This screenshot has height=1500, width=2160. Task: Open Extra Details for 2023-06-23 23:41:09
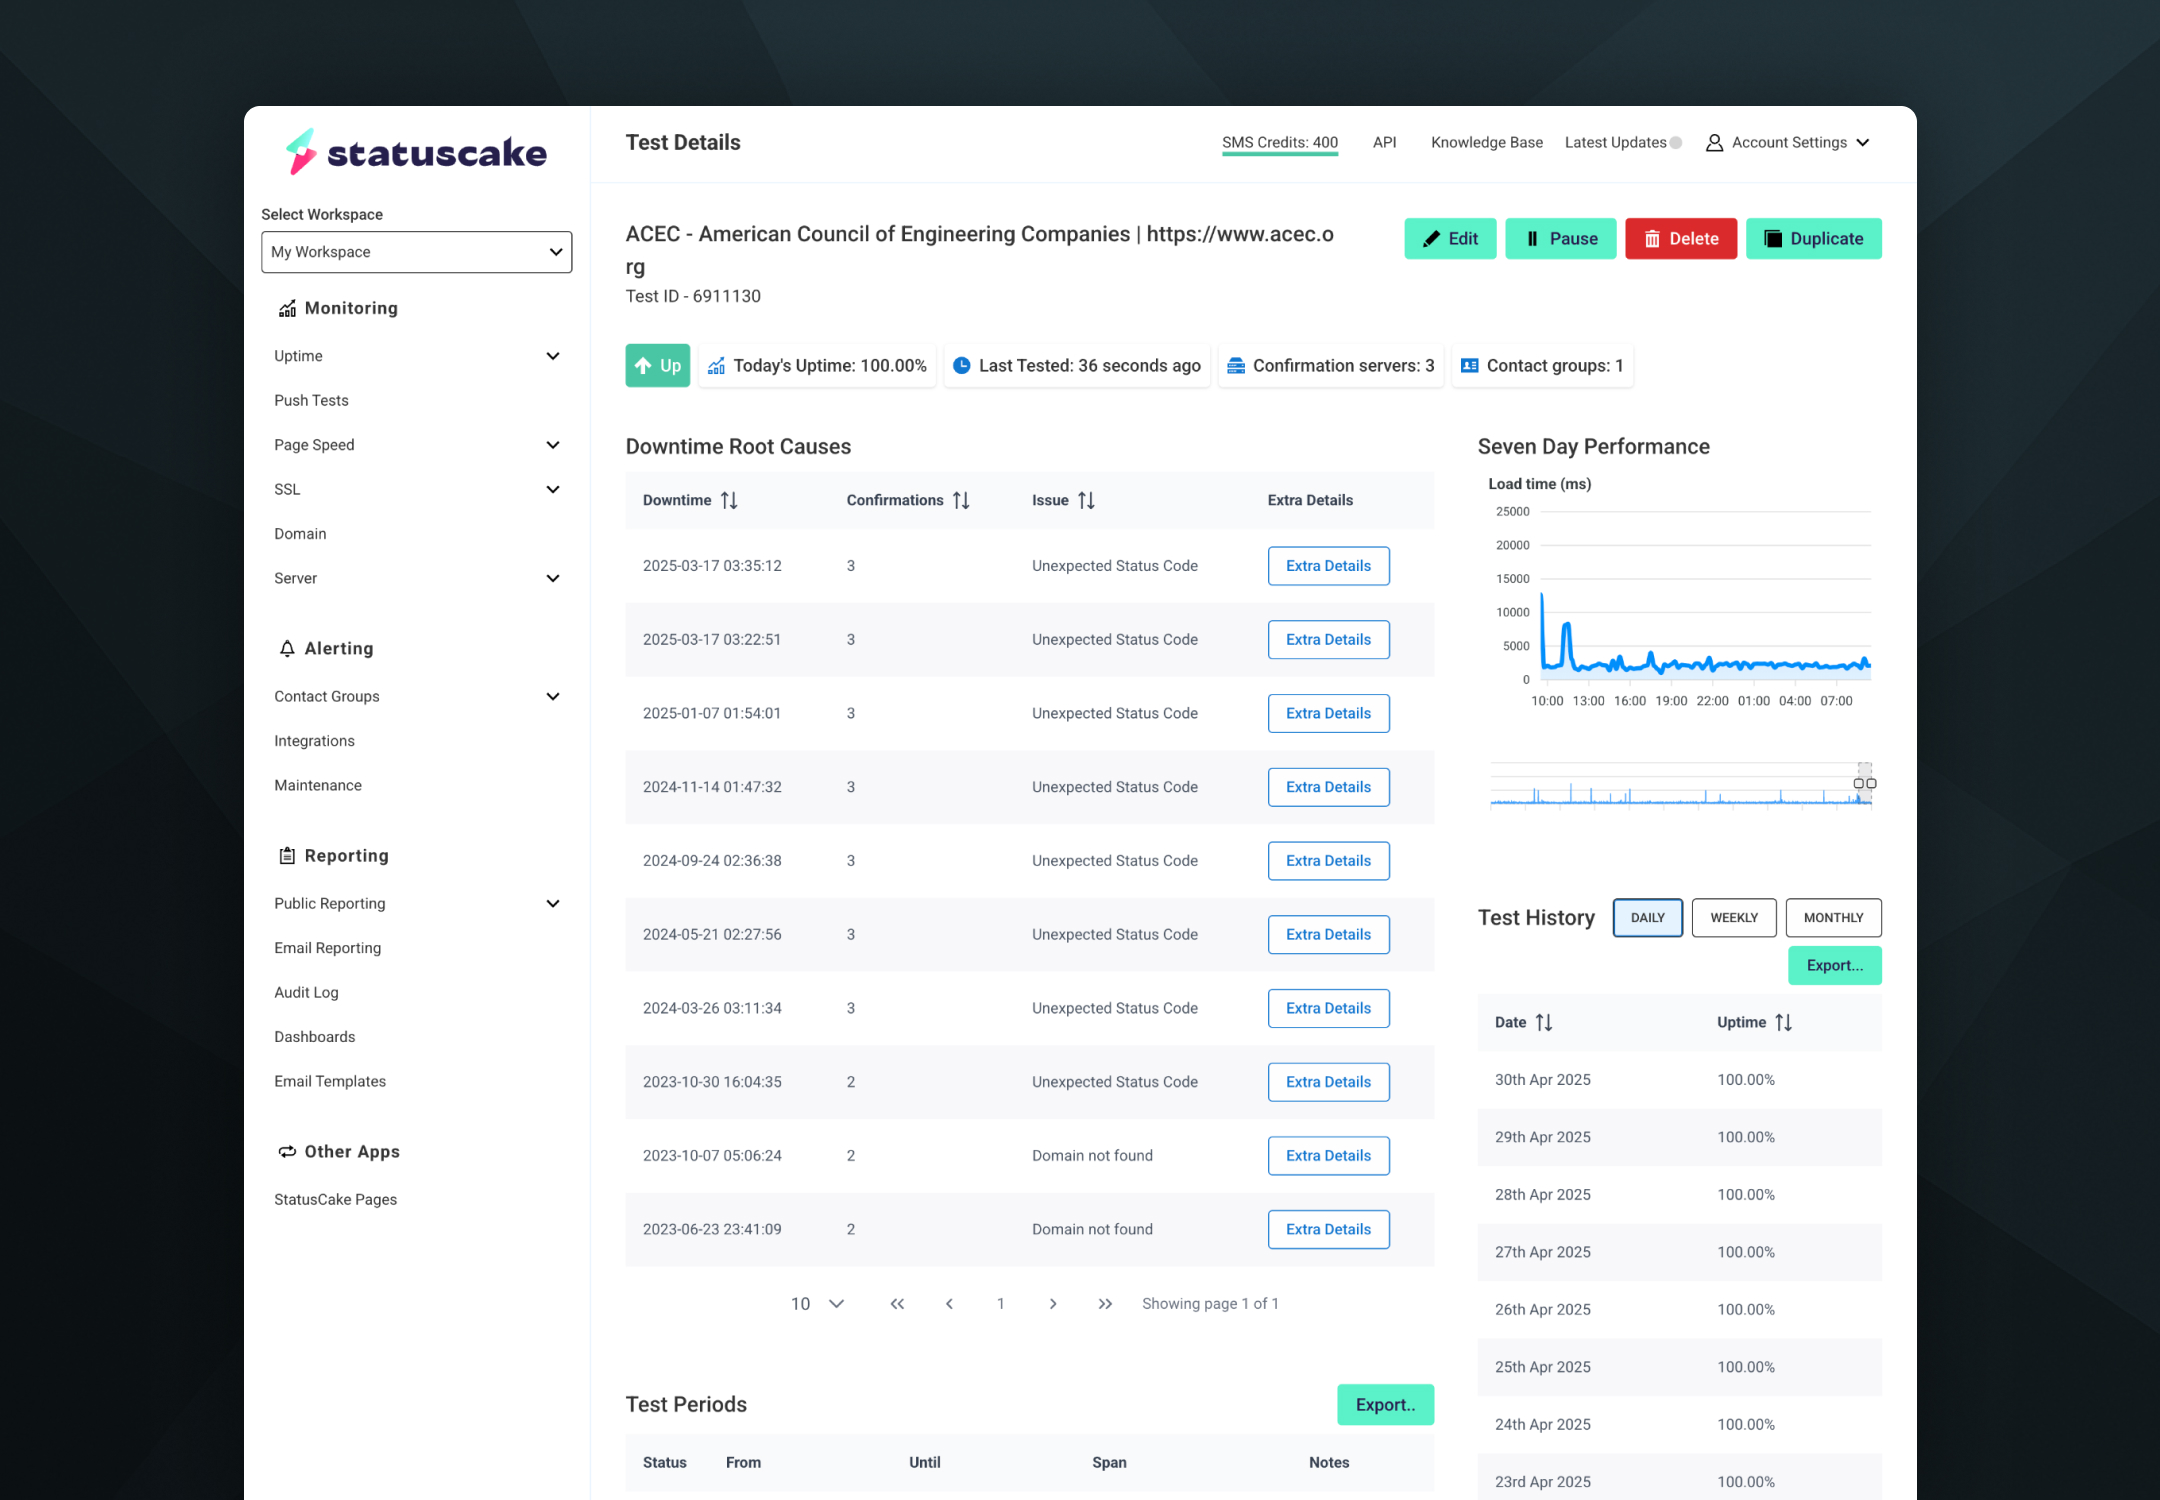(x=1328, y=1230)
